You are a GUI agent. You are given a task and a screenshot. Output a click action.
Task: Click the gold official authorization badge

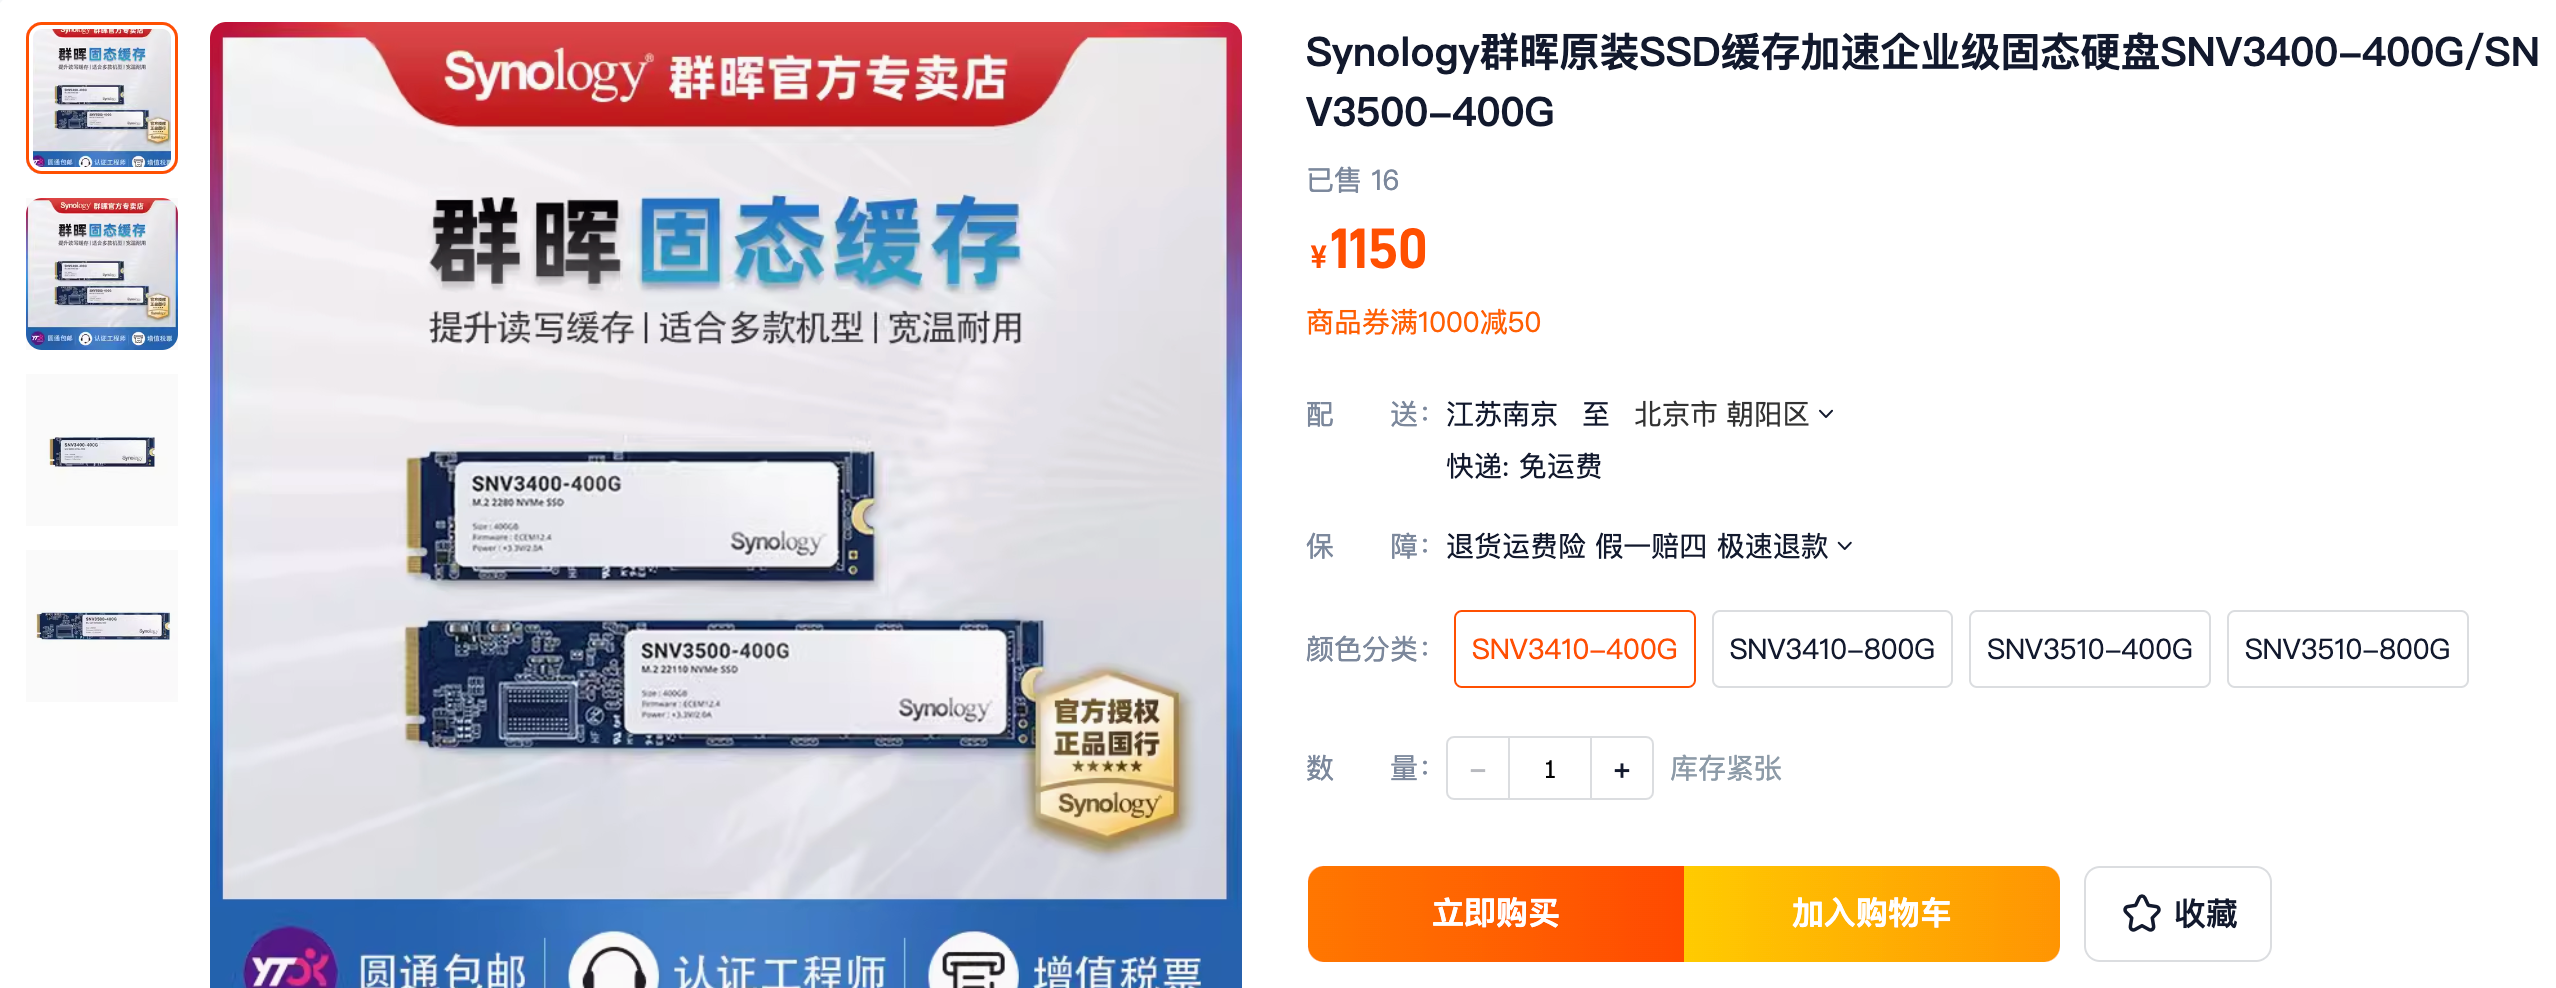[x=1107, y=759]
